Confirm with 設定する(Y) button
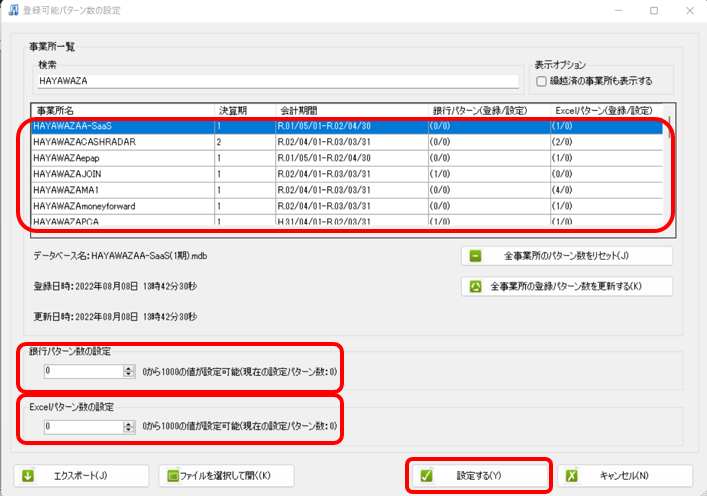707x496 pixels. tap(479, 476)
